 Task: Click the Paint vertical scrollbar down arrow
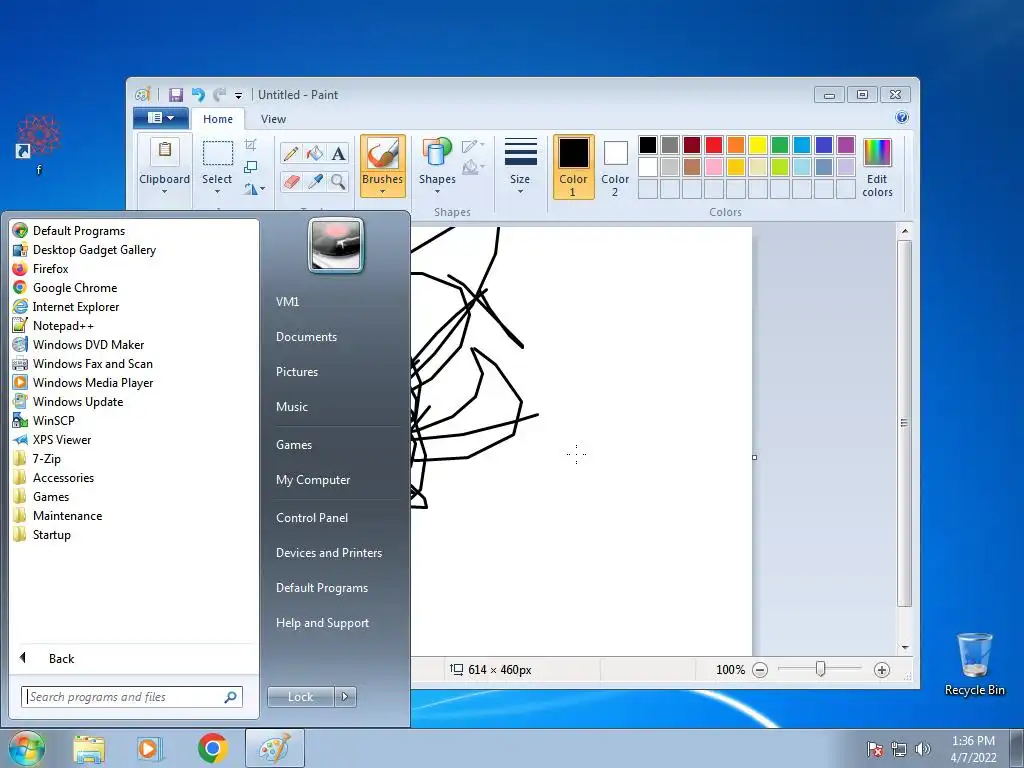[904, 647]
